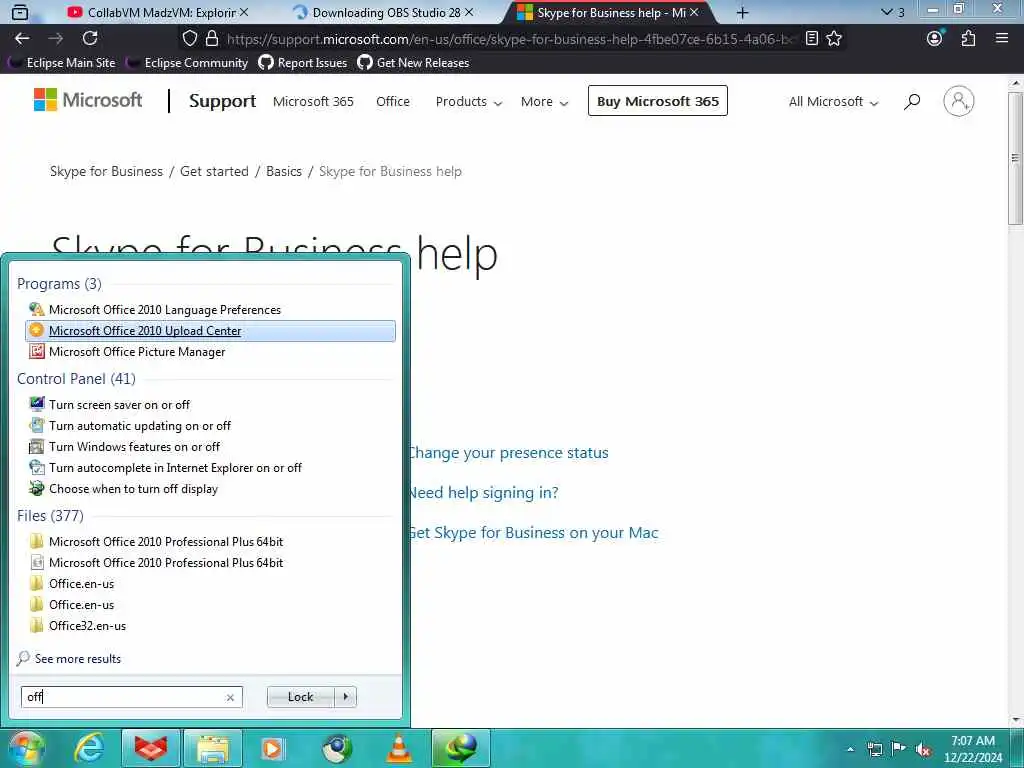Go back with the browser back arrow
Screen dimensions: 1024x768
click(x=22, y=39)
